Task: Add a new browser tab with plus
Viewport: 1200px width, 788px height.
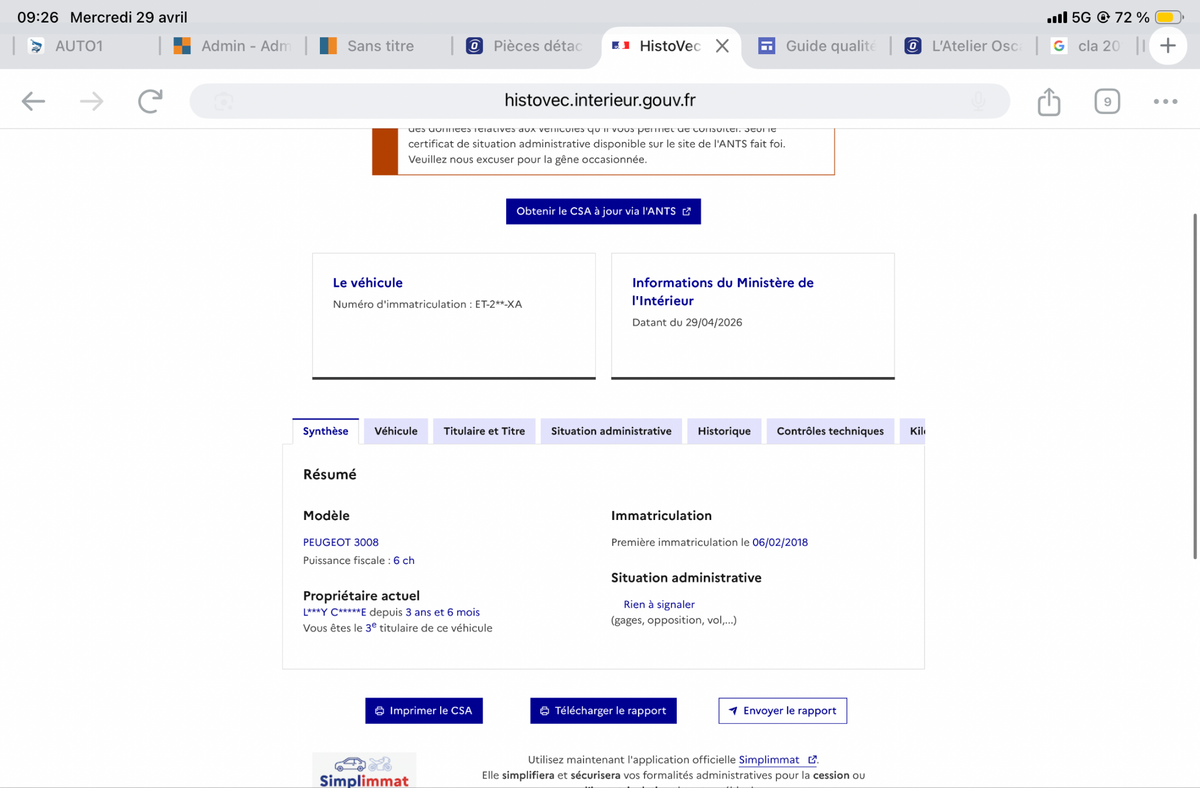Action: [1167, 46]
